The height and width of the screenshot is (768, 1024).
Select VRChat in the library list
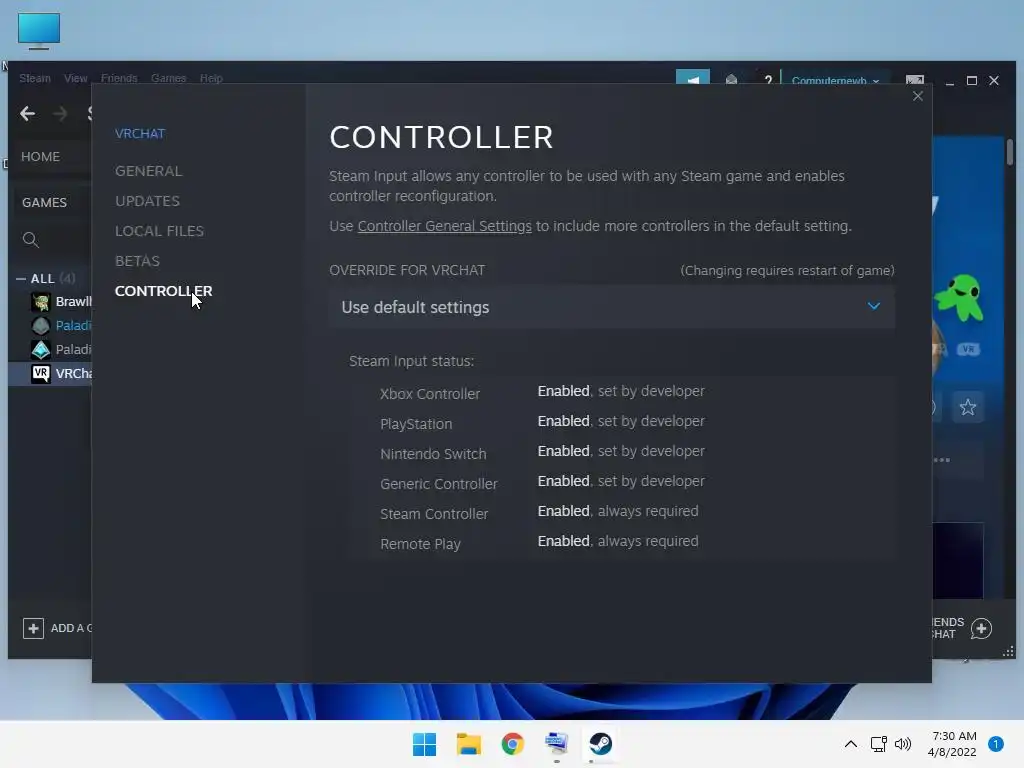73,374
